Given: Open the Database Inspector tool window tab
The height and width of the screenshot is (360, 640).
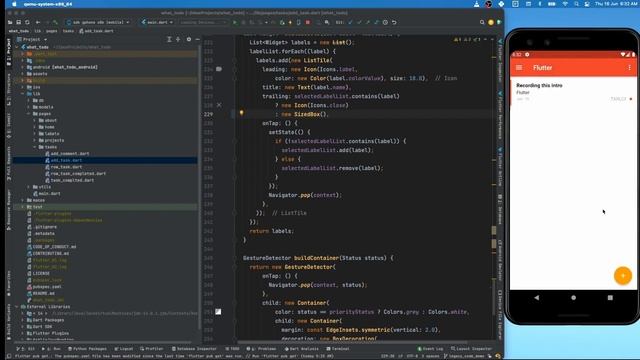Looking at the screenshot, I should click(x=194, y=349).
